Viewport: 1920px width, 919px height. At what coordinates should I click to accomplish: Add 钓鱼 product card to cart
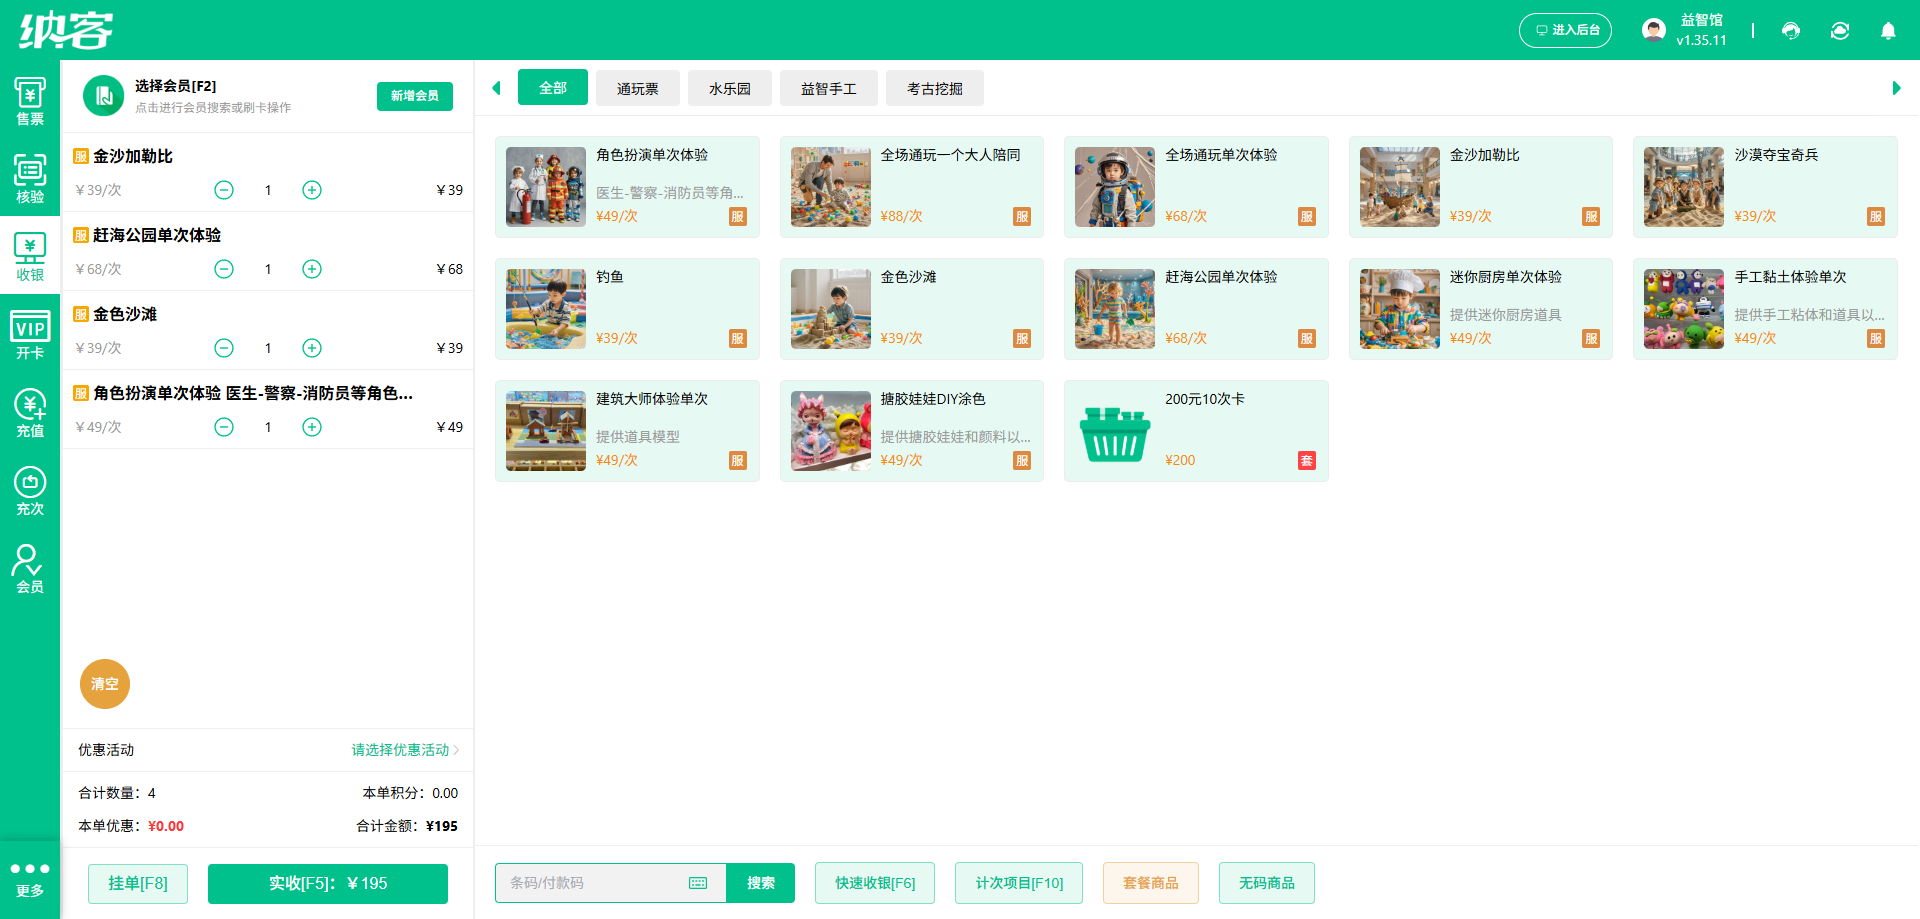[627, 309]
